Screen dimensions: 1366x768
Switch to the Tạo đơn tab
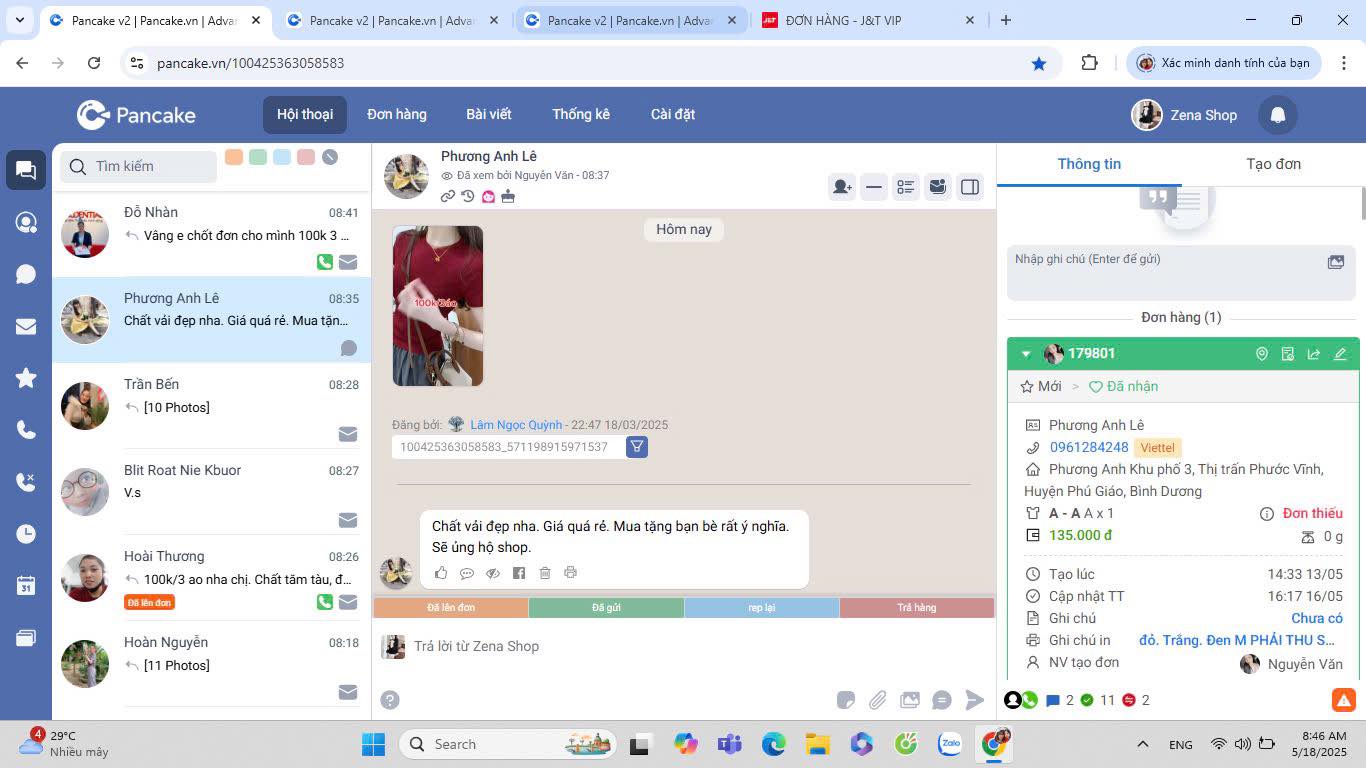point(1273,164)
